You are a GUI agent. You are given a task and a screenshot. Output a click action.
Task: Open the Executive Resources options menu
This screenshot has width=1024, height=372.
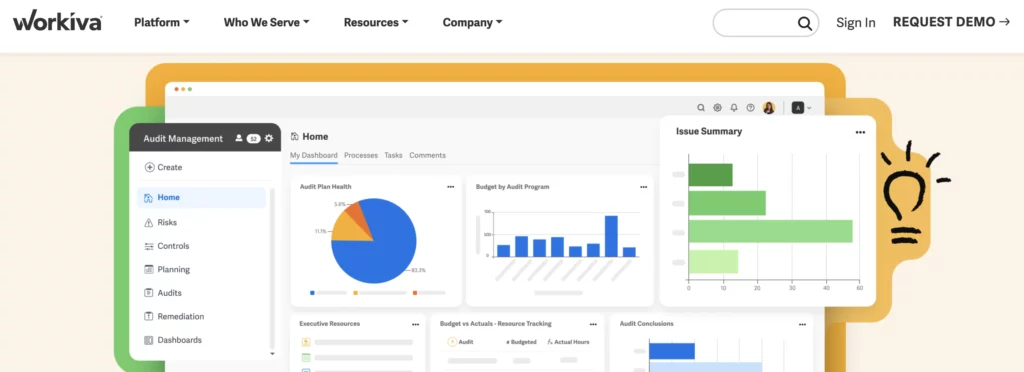(415, 324)
